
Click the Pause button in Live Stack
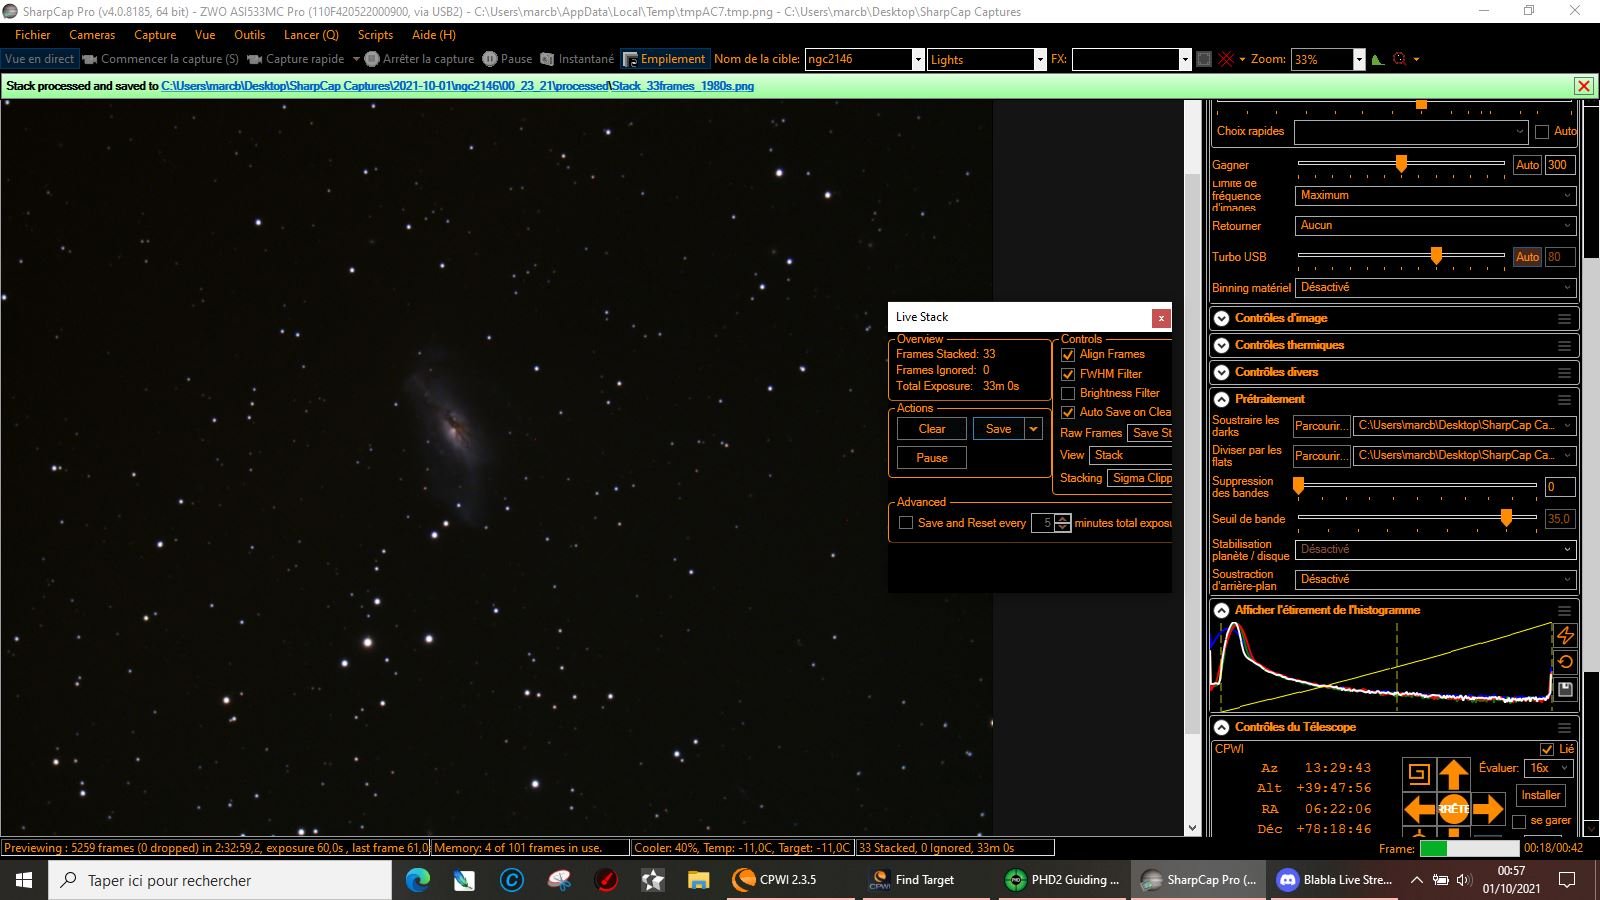coord(931,458)
